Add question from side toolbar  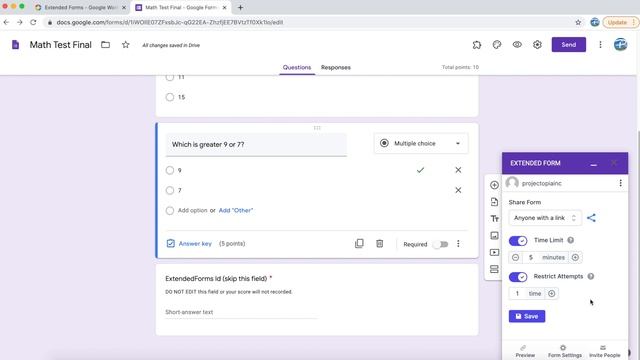[x=494, y=185]
